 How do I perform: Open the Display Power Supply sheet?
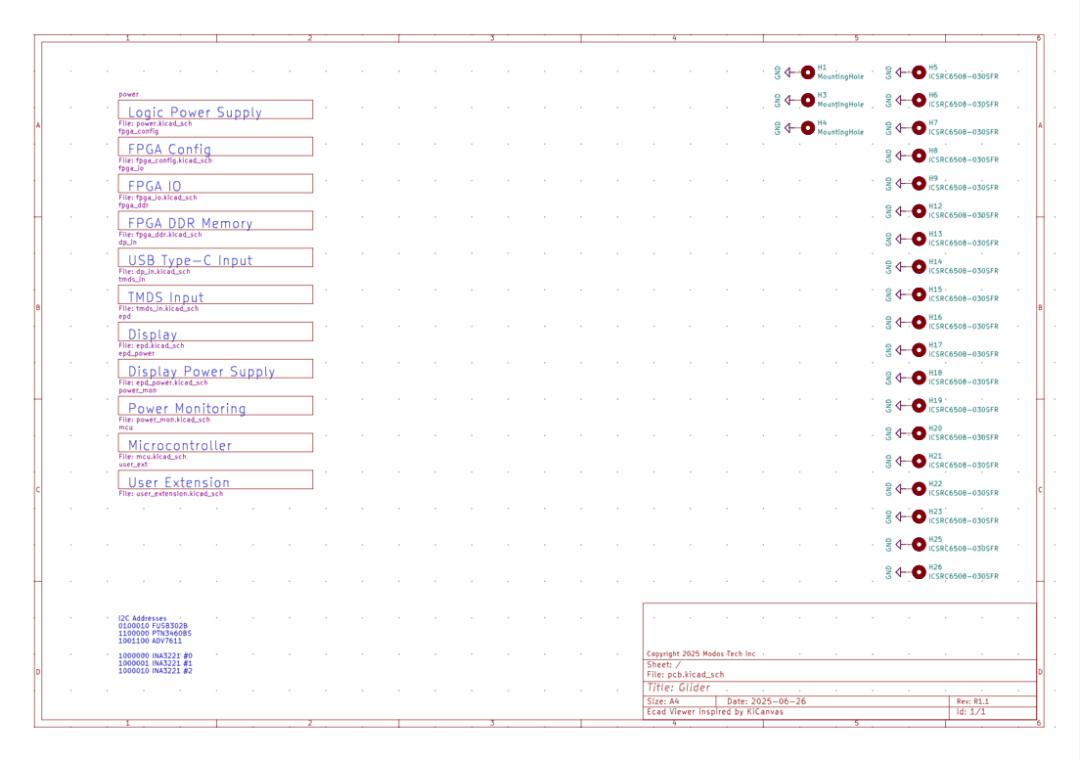(215, 369)
